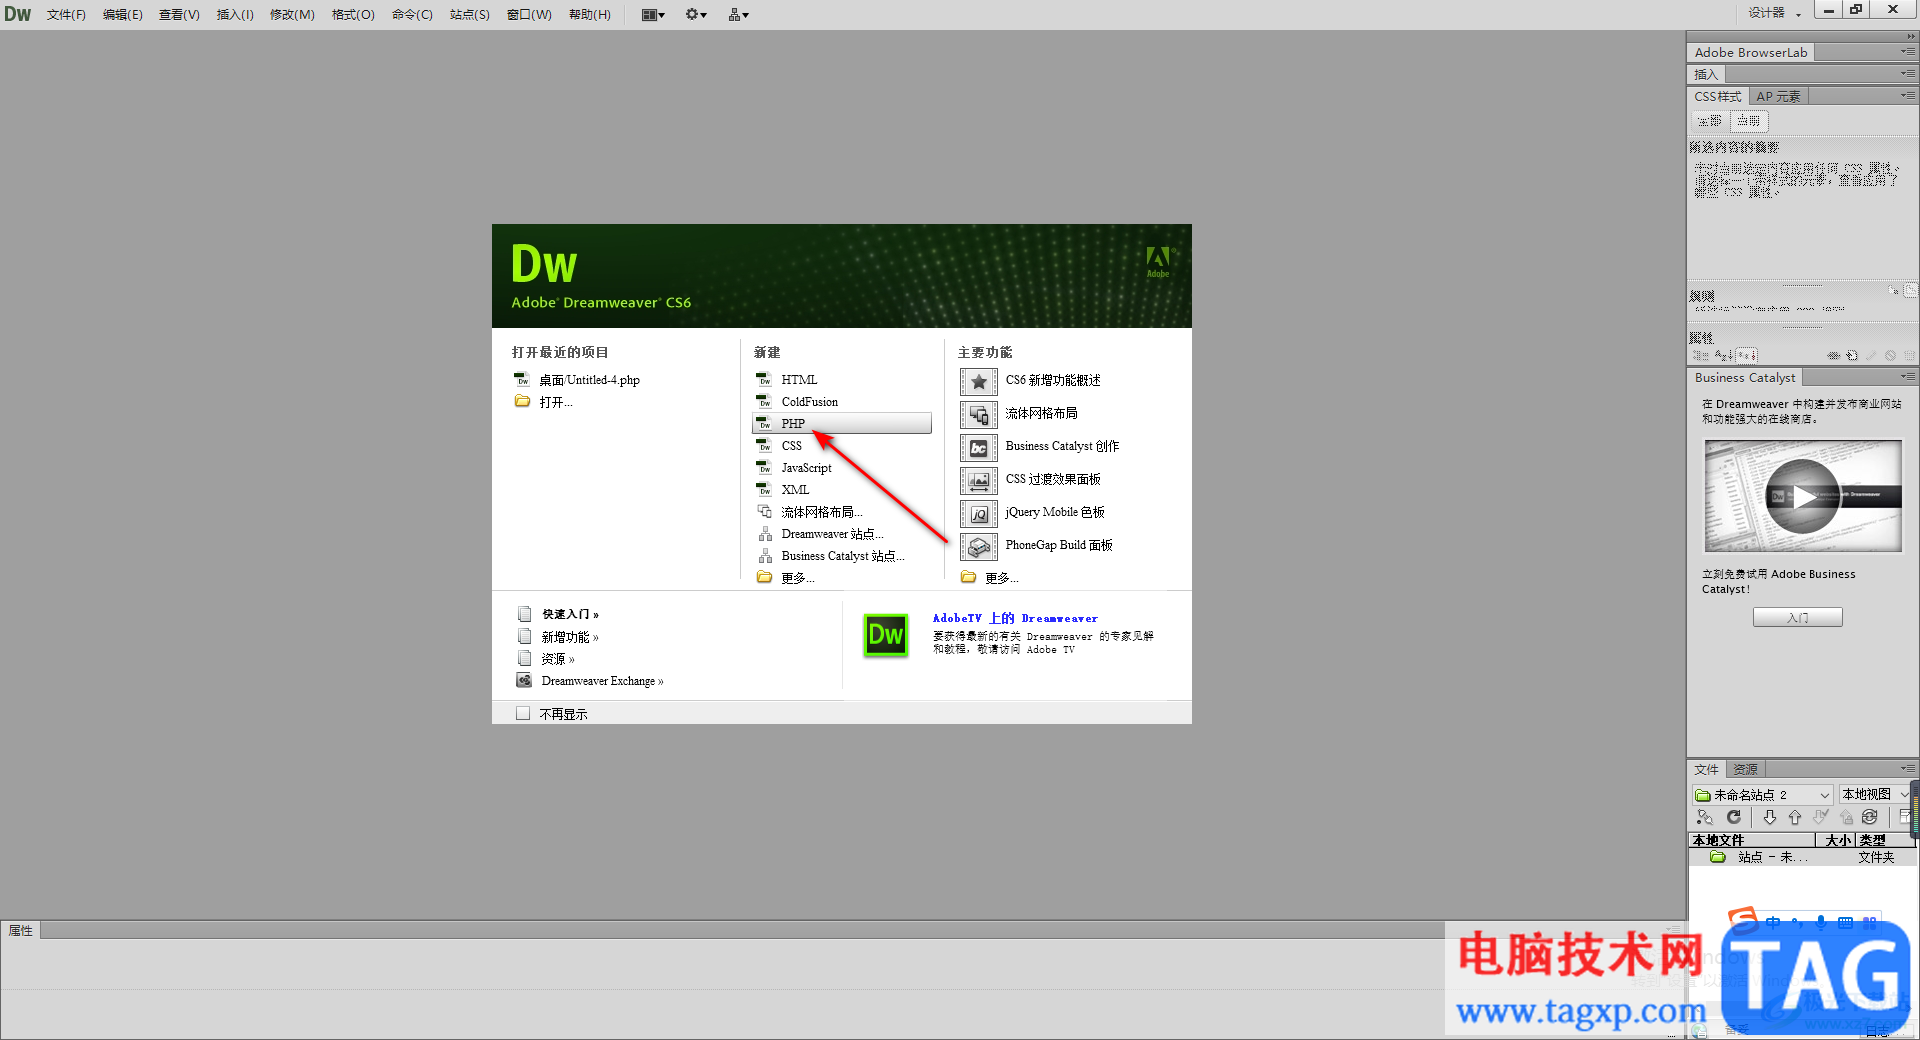Click the 本地文件 column header
Screen dimensions: 1920x1040
click(x=1752, y=840)
